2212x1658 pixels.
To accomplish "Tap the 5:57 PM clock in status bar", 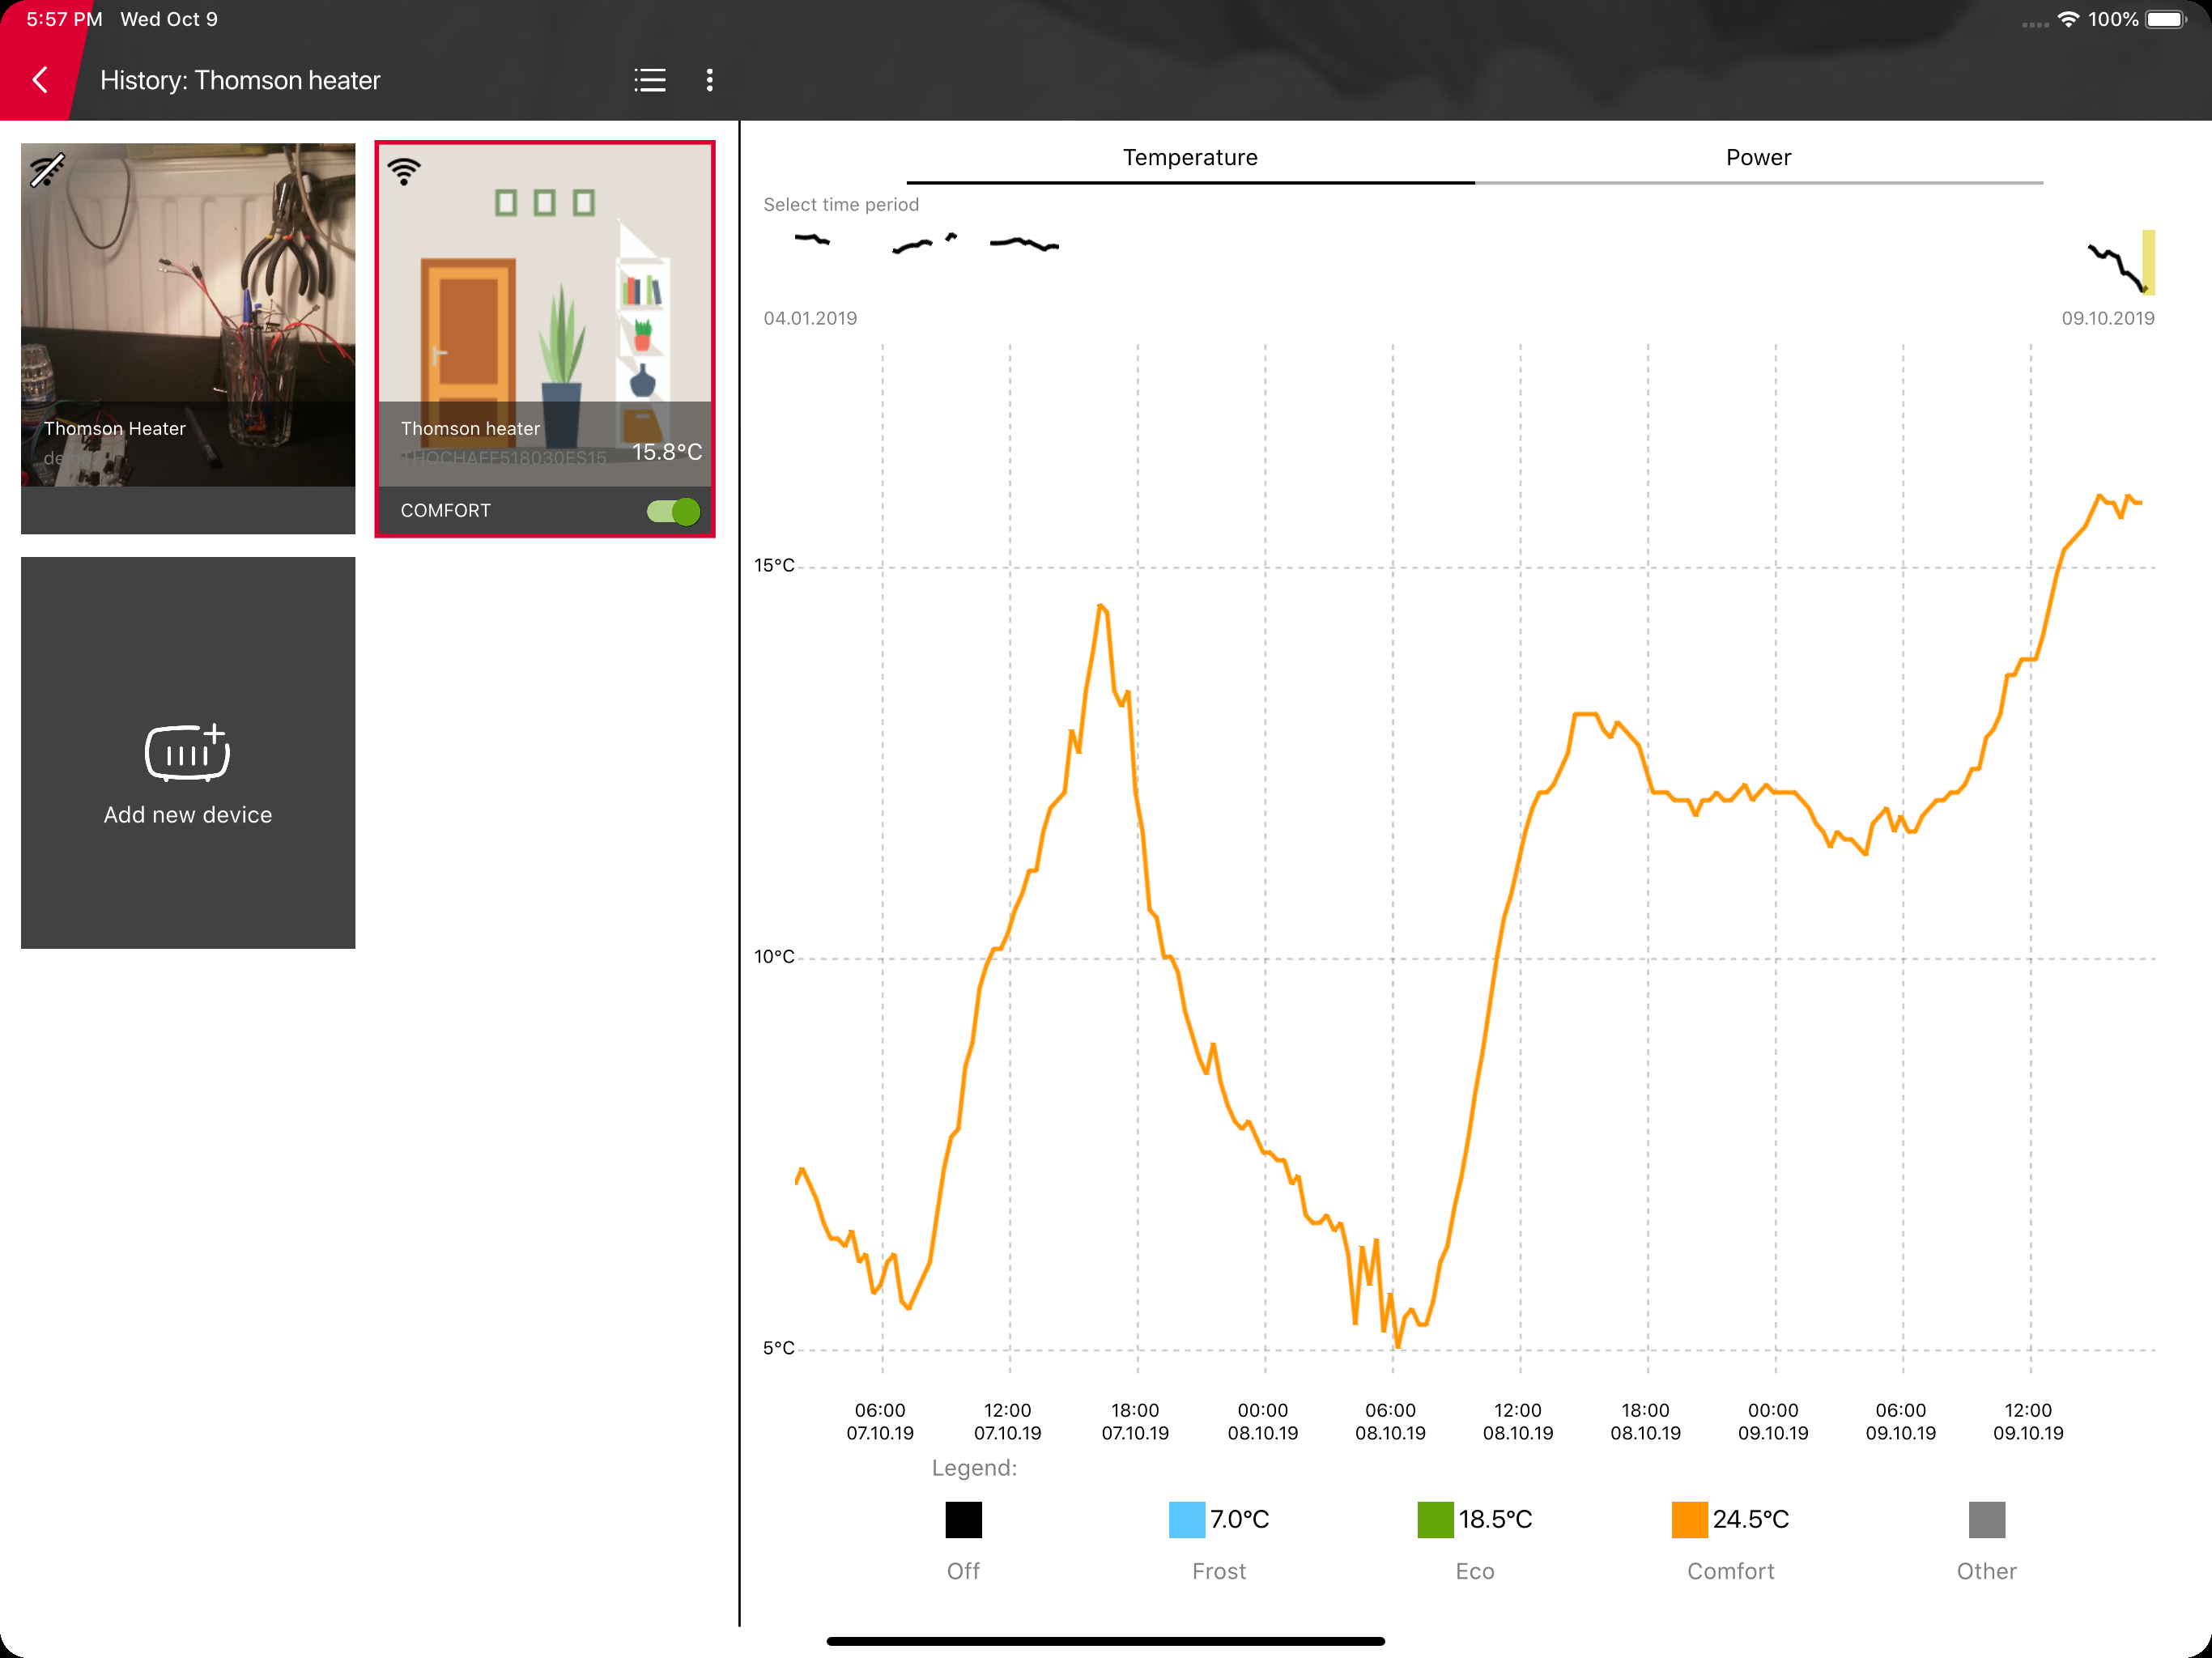I will [x=64, y=19].
